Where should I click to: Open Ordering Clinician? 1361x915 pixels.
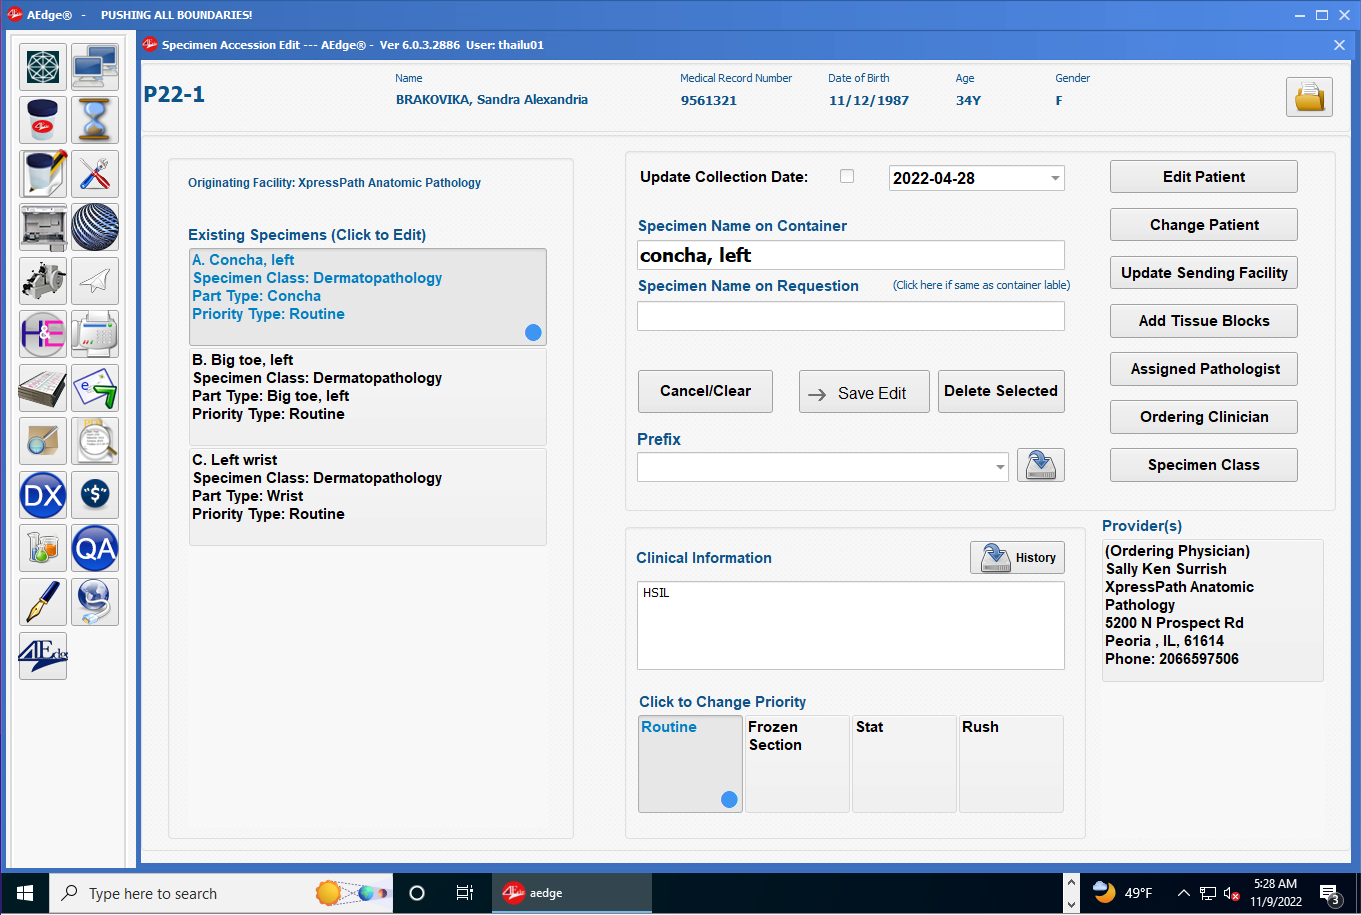pyautogui.click(x=1204, y=417)
